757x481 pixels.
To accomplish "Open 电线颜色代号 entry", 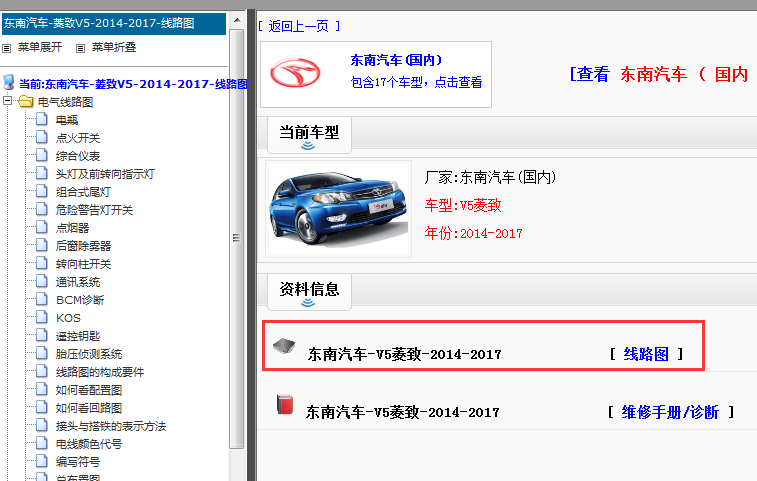I will (x=89, y=444).
